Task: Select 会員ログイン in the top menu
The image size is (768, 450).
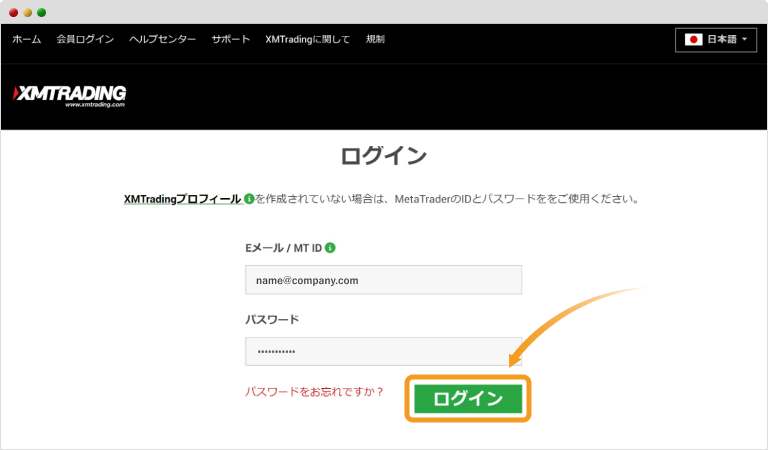Action: point(85,39)
